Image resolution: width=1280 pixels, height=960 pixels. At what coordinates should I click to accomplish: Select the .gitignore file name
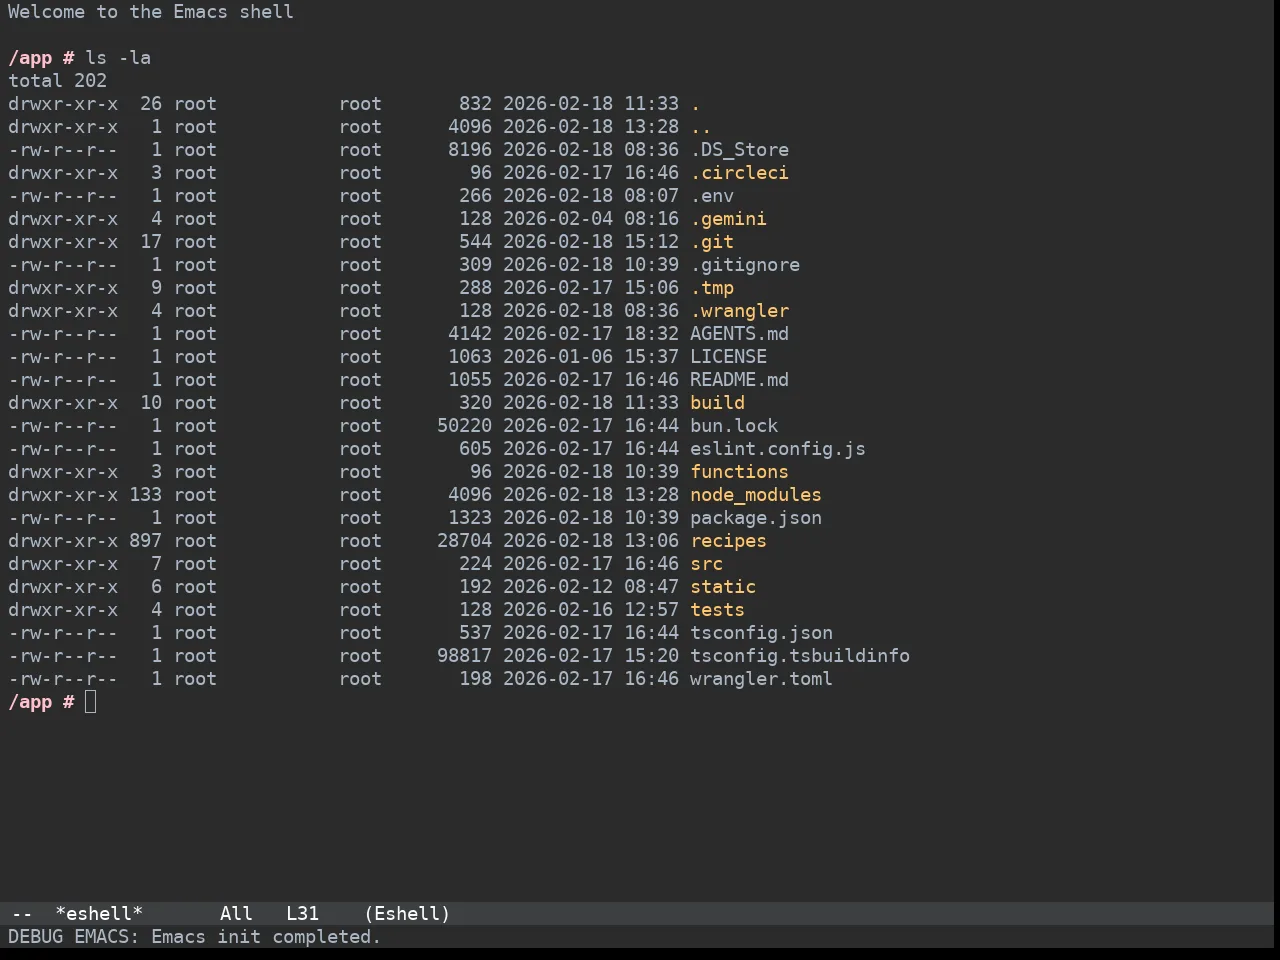[745, 265]
